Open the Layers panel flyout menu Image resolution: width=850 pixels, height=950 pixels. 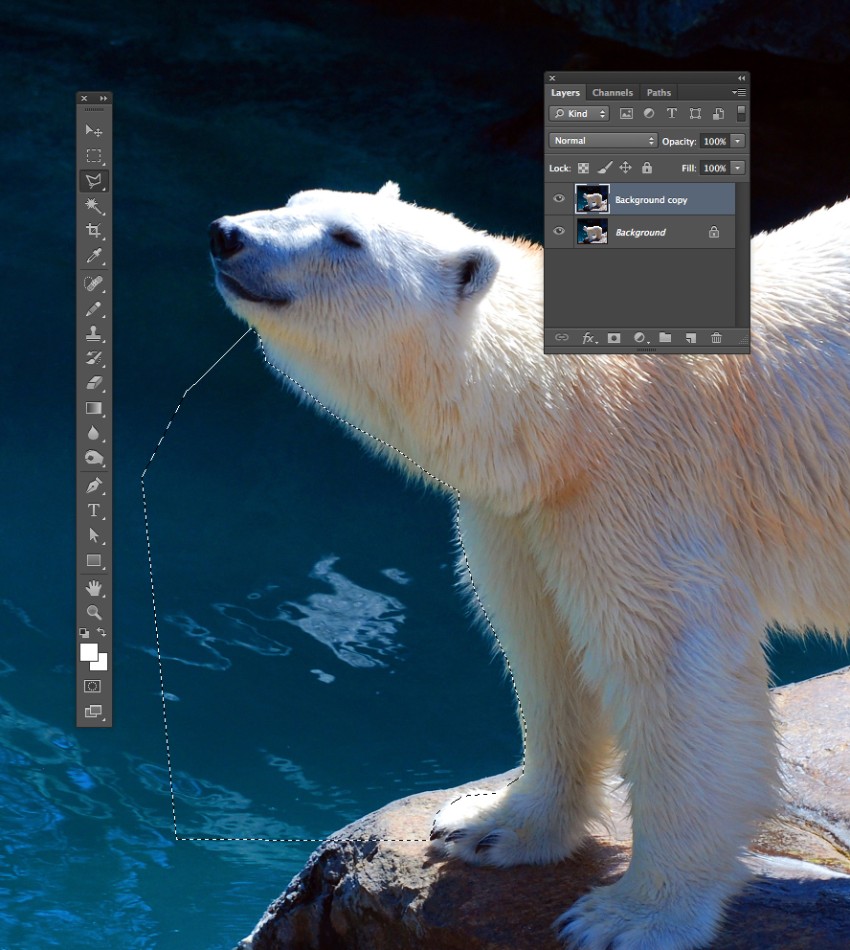click(x=739, y=92)
